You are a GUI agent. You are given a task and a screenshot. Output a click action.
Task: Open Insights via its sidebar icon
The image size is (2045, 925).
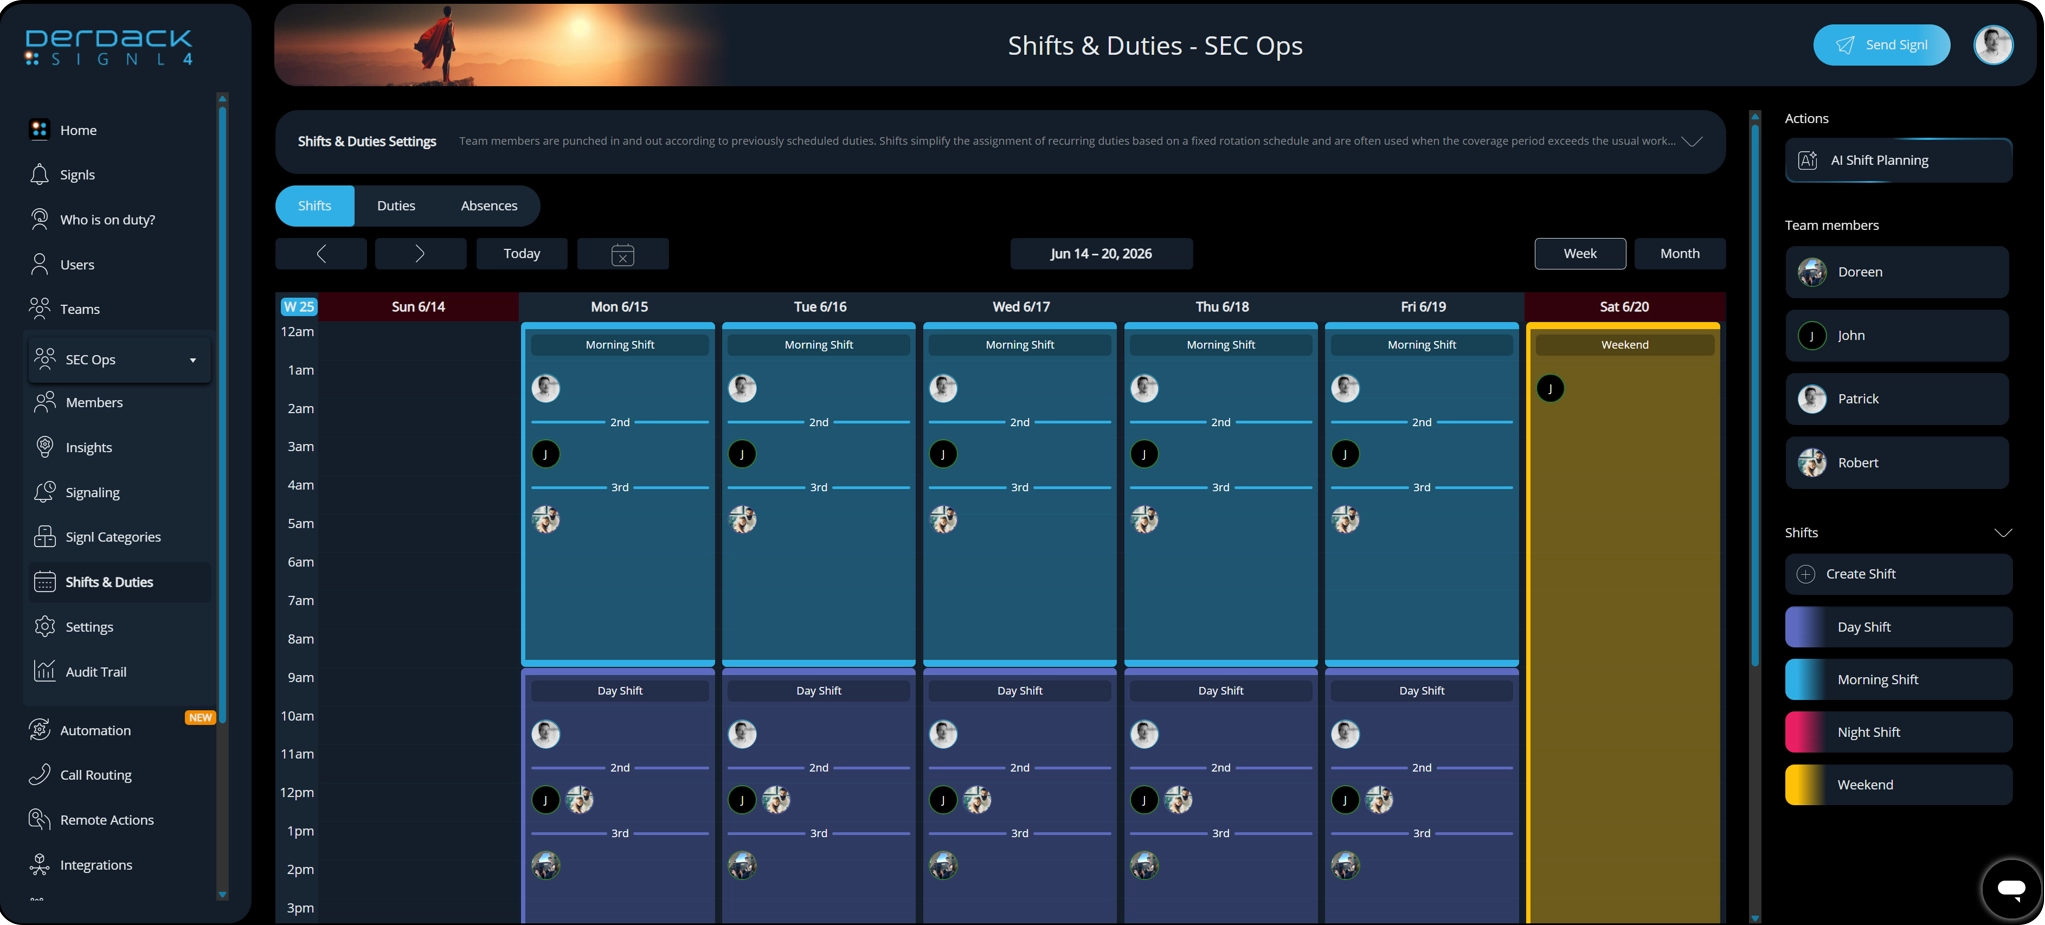tap(45, 447)
